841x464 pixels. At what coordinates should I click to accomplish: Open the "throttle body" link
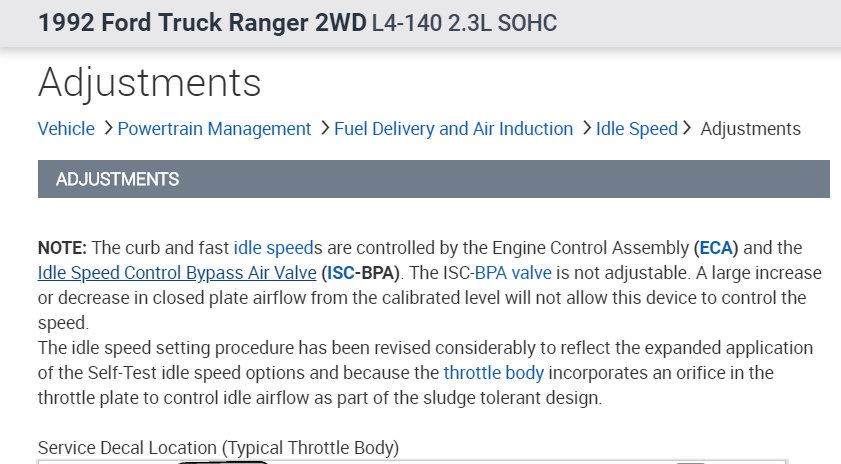494,373
